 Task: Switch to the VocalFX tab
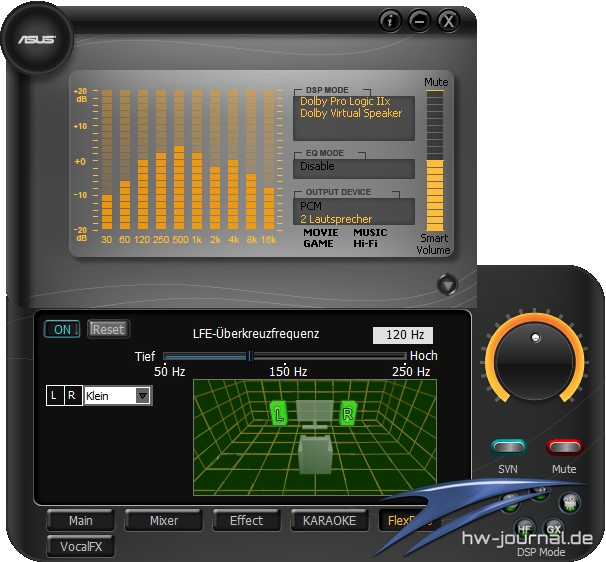(x=80, y=547)
